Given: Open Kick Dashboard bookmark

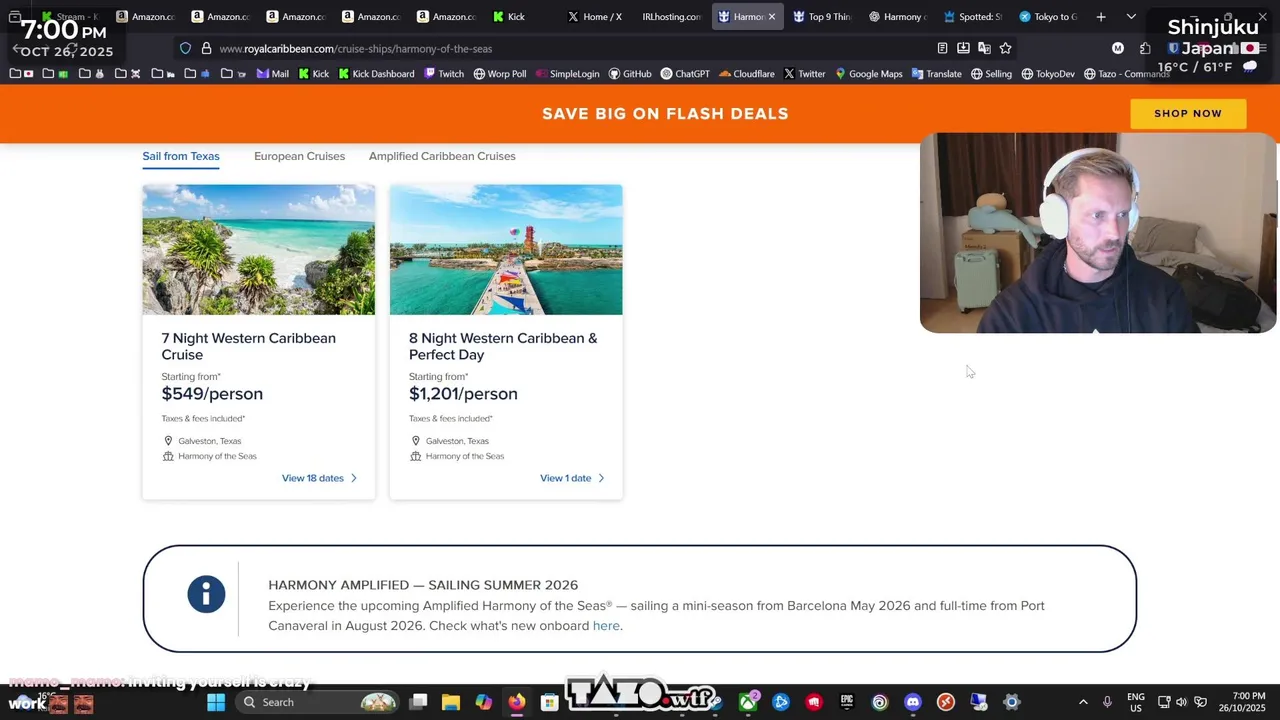Looking at the screenshot, I should tap(376, 74).
